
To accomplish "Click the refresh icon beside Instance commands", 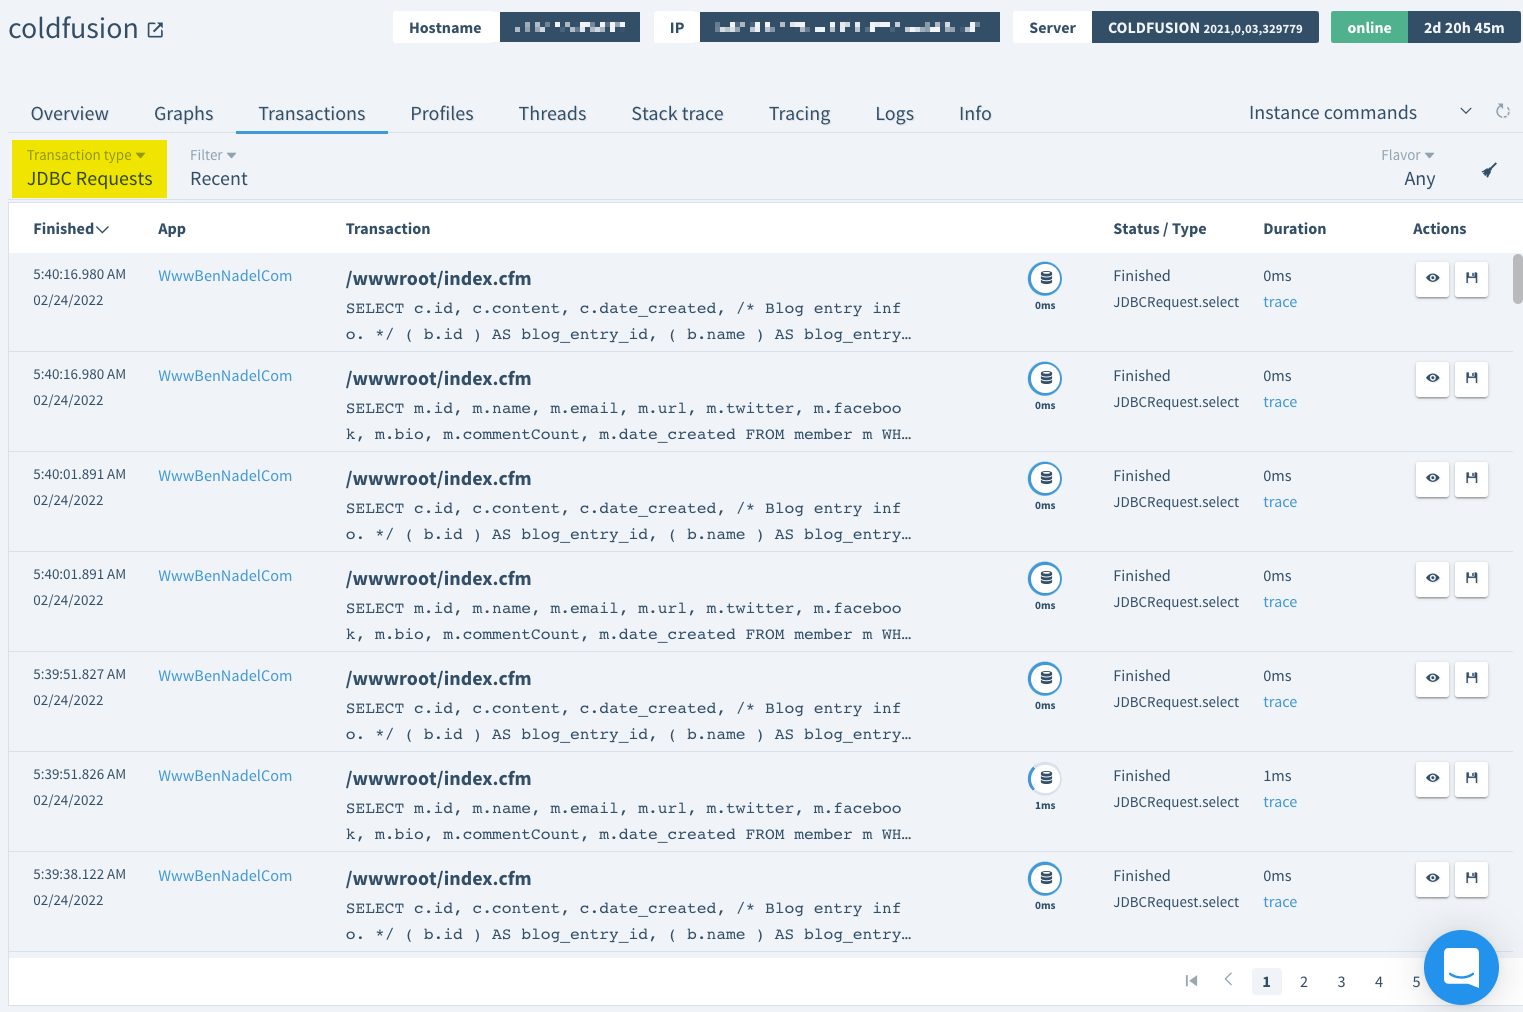I will pyautogui.click(x=1502, y=112).
